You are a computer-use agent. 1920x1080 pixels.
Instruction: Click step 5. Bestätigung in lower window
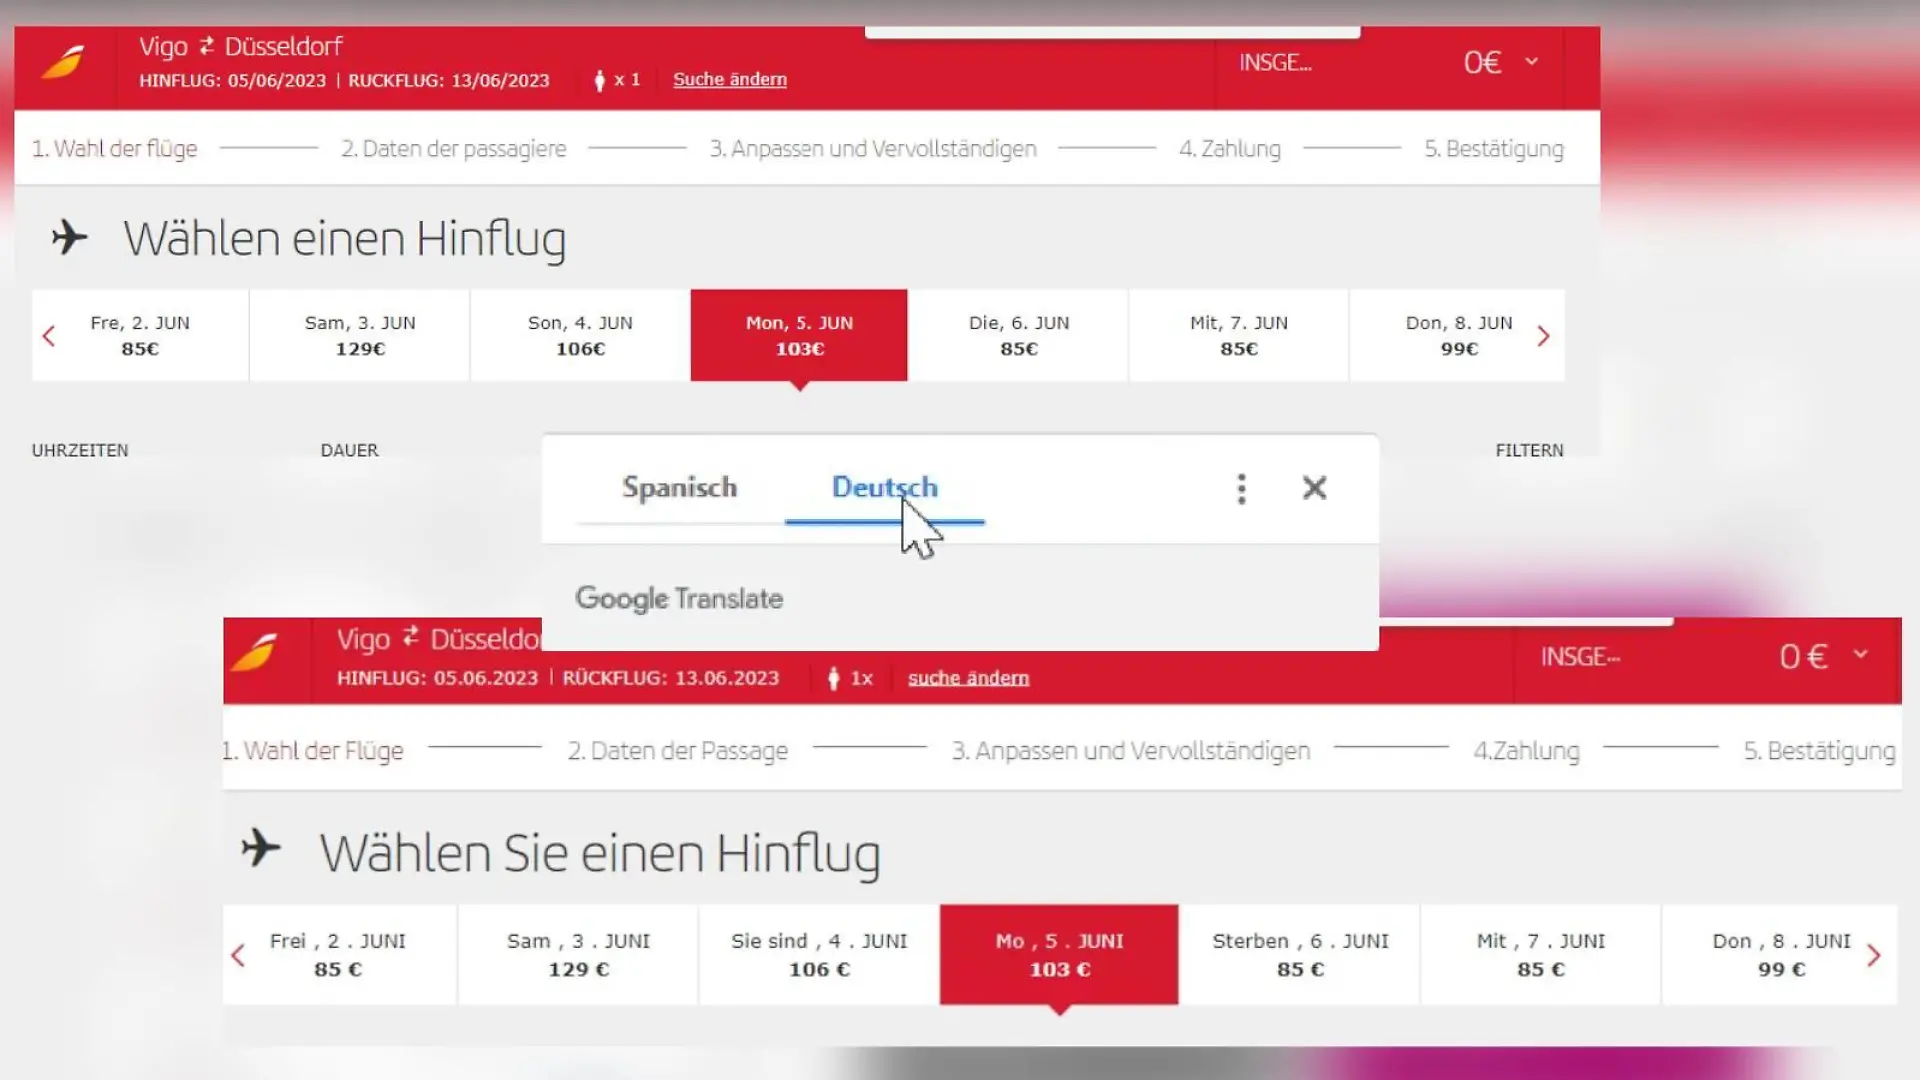1819,751
